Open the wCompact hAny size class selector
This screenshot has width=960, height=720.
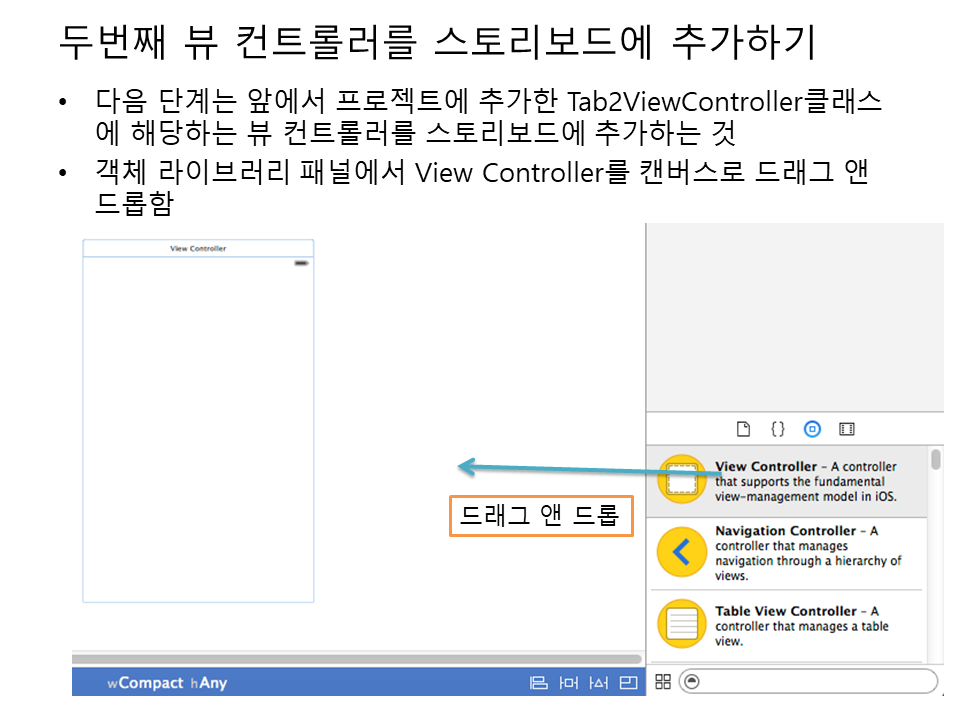167,683
